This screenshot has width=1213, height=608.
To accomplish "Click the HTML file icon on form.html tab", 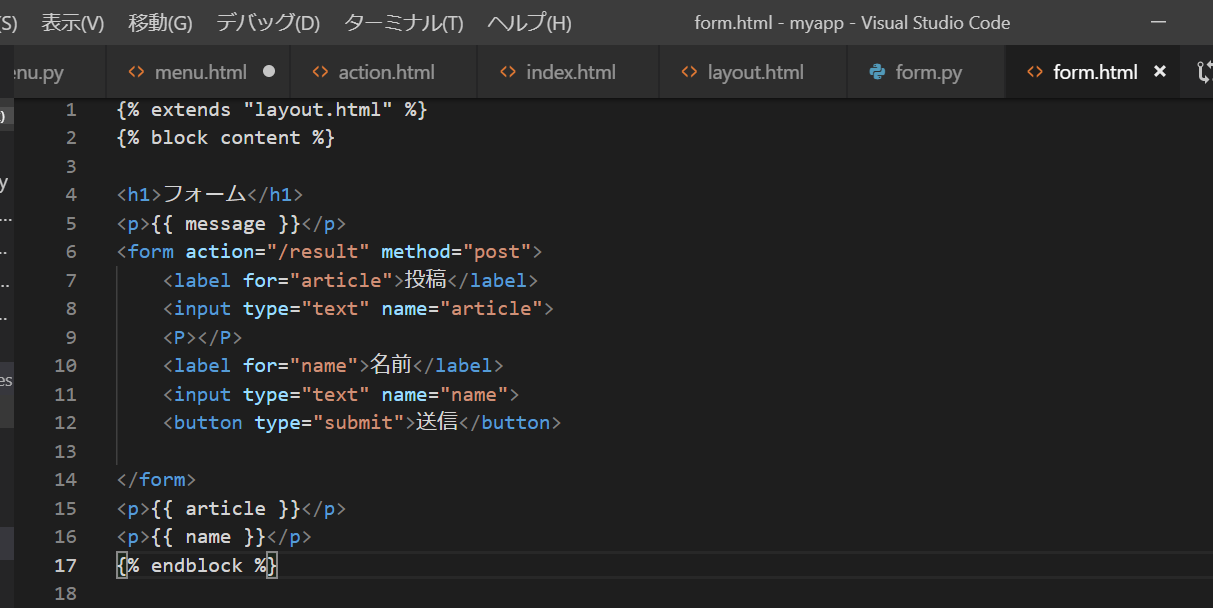I will tap(1035, 72).
